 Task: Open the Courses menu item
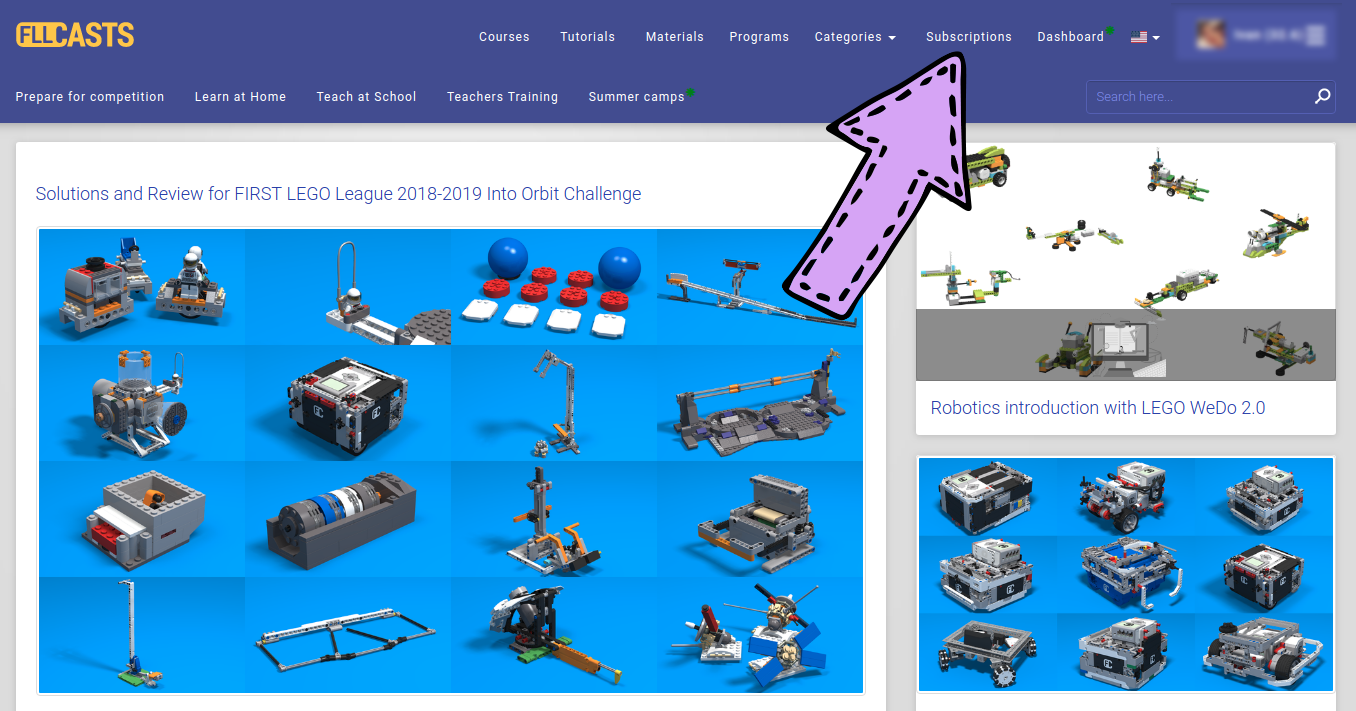504,37
